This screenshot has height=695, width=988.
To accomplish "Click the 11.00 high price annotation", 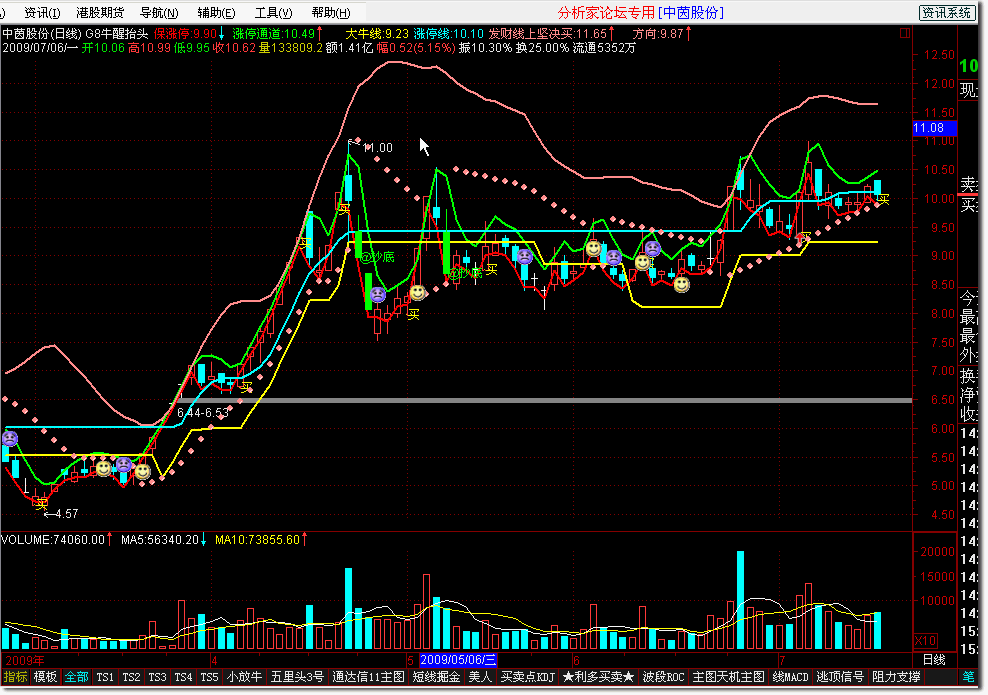I will (378, 147).
